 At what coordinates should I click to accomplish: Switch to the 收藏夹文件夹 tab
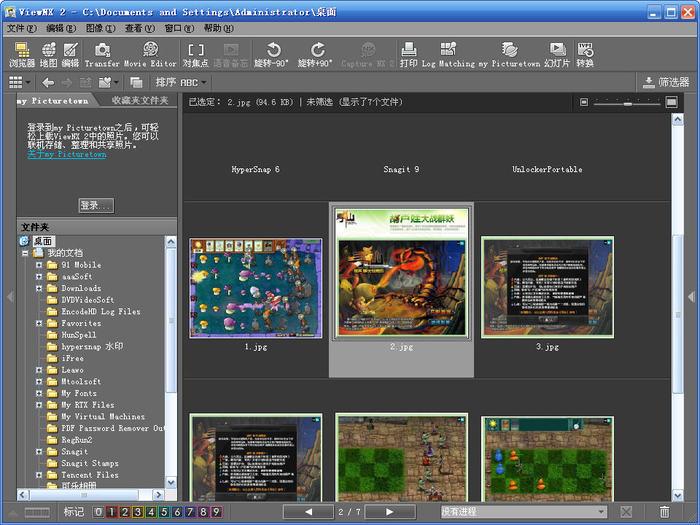(x=140, y=100)
